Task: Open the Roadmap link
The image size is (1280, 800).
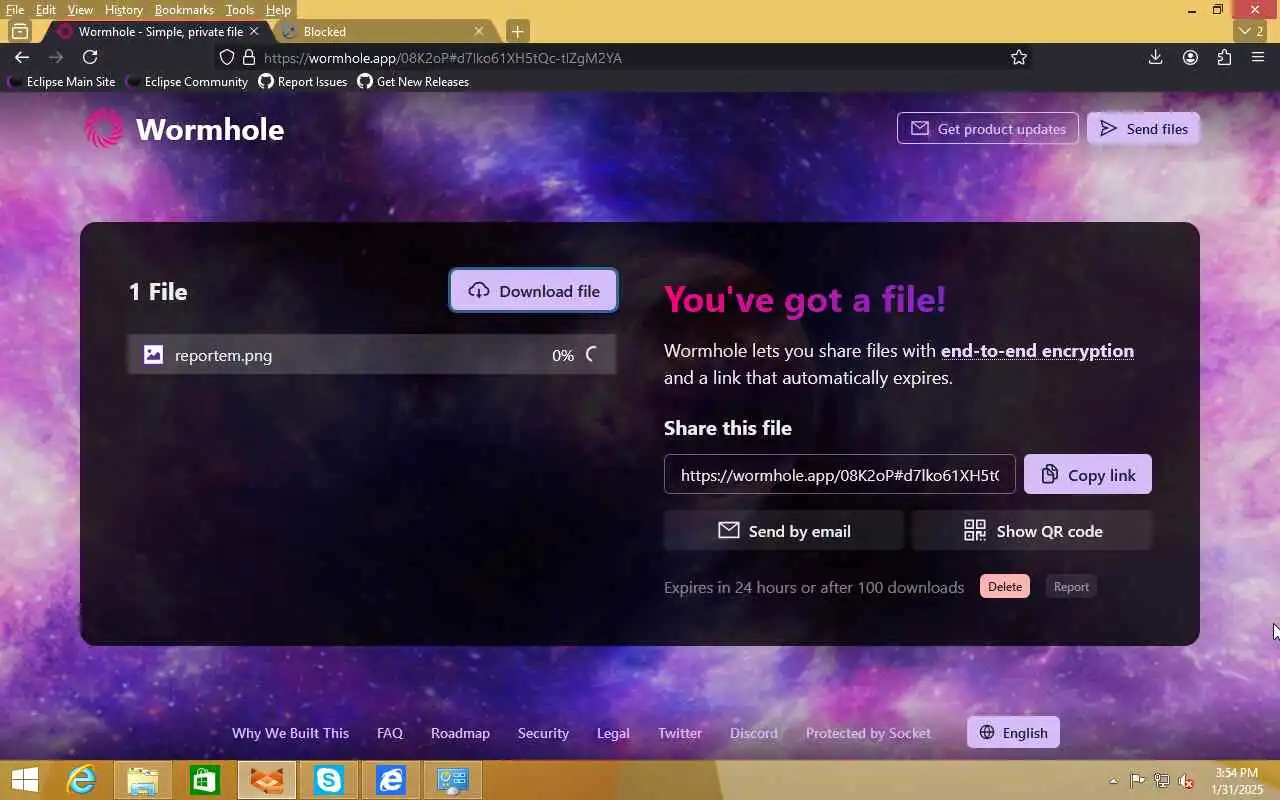Action: (460, 733)
